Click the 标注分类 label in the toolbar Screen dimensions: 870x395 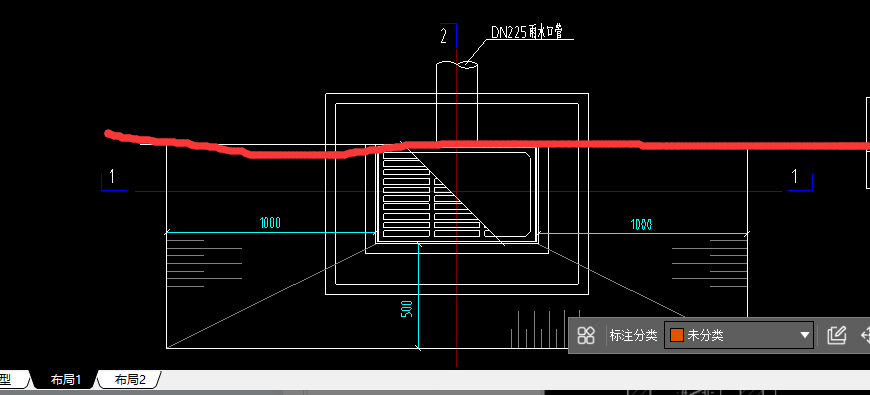[633, 335]
